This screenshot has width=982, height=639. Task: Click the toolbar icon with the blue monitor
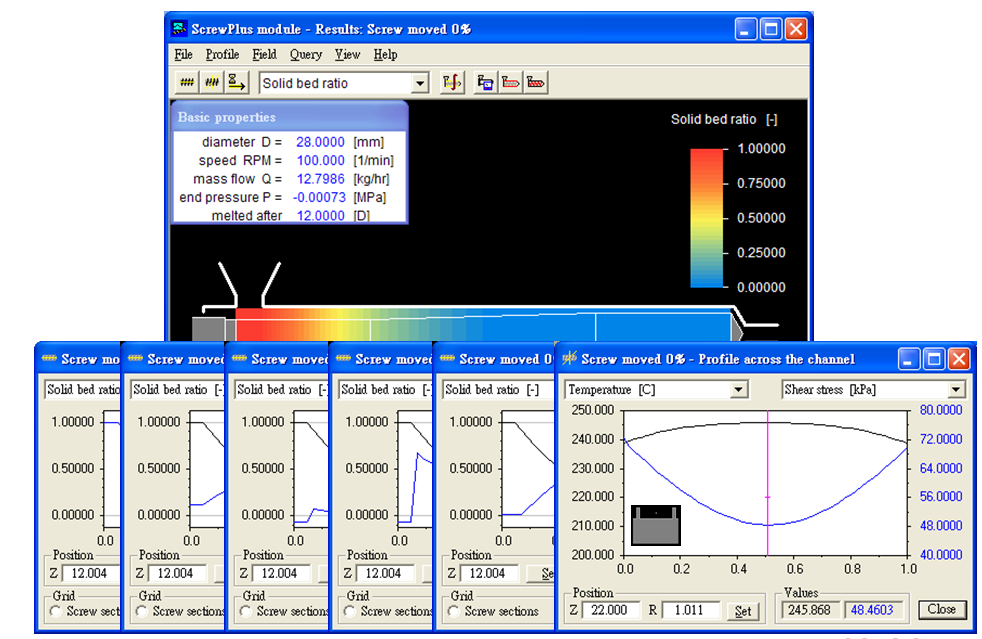click(x=485, y=83)
